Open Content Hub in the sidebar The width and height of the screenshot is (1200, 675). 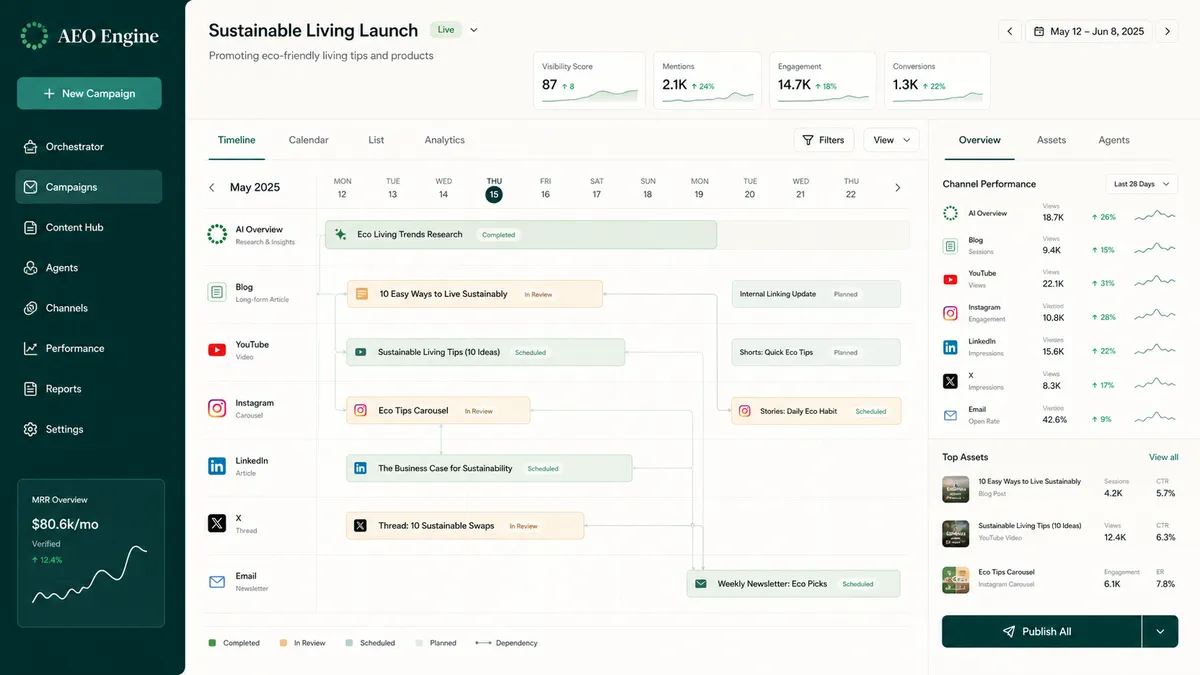pyautogui.click(x=89, y=227)
